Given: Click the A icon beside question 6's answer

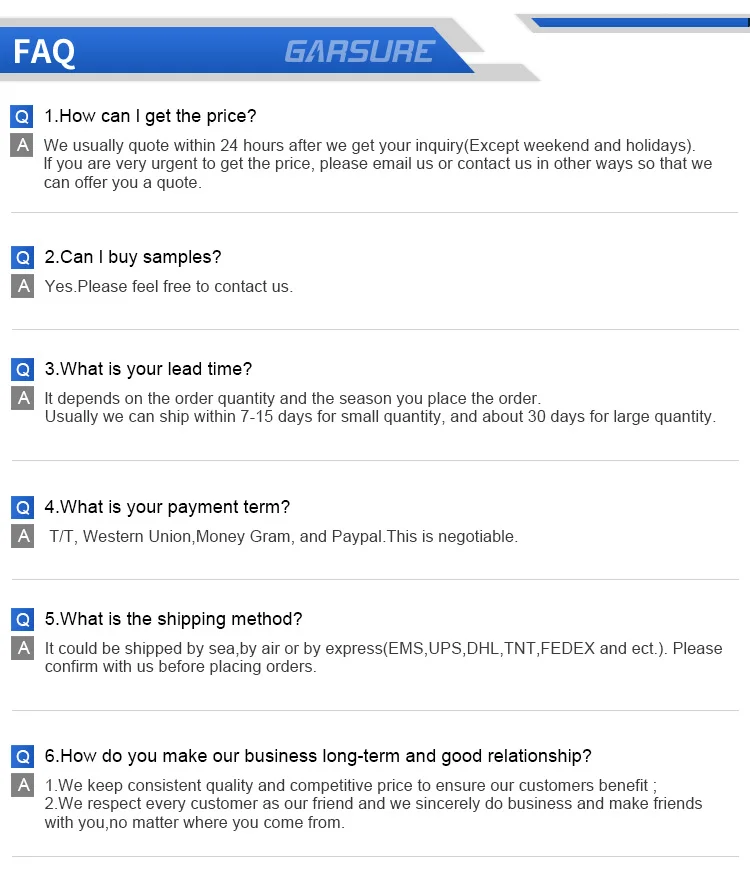Looking at the screenshot, I should coord(23,785).
